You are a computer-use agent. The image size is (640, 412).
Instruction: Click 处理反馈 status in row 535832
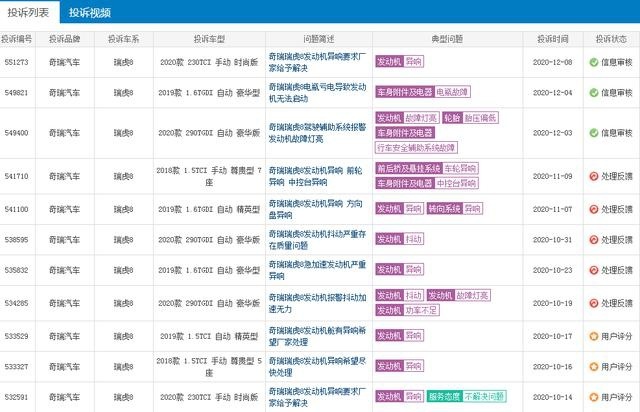coord(617,270)
